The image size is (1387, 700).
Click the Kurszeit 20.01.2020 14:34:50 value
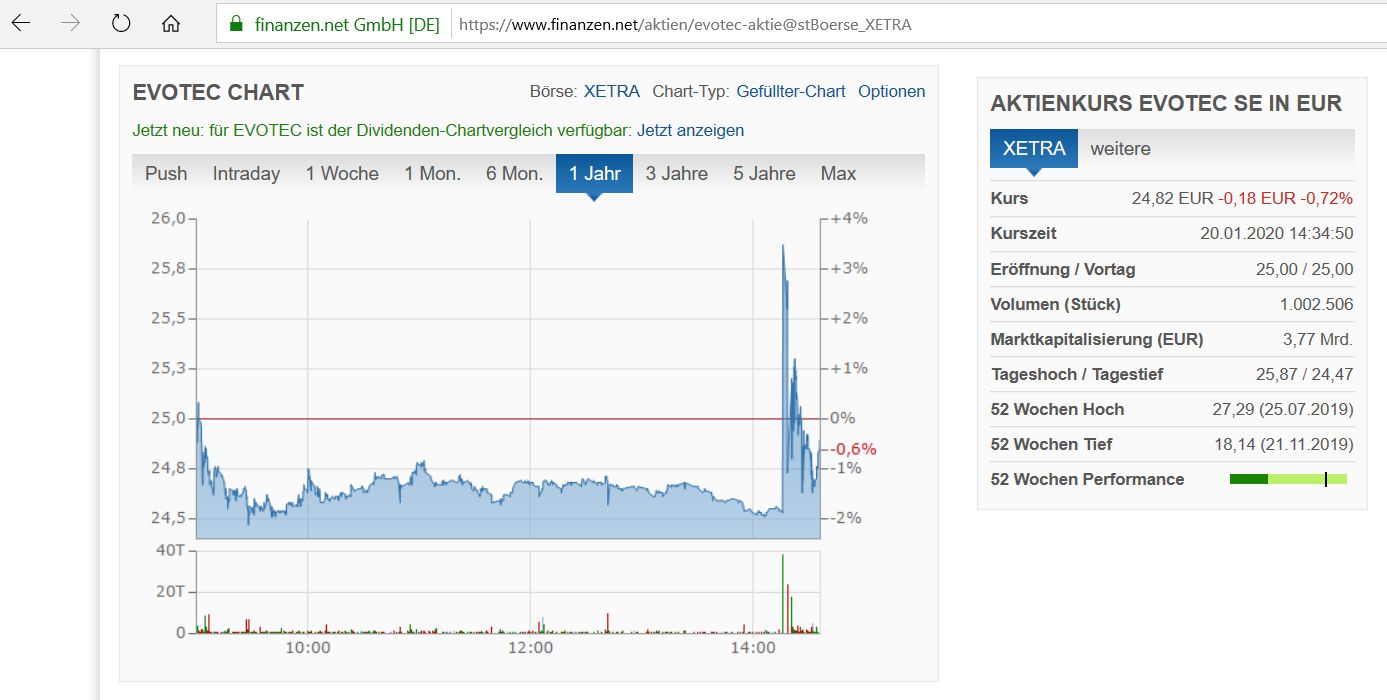(1276, 233)
